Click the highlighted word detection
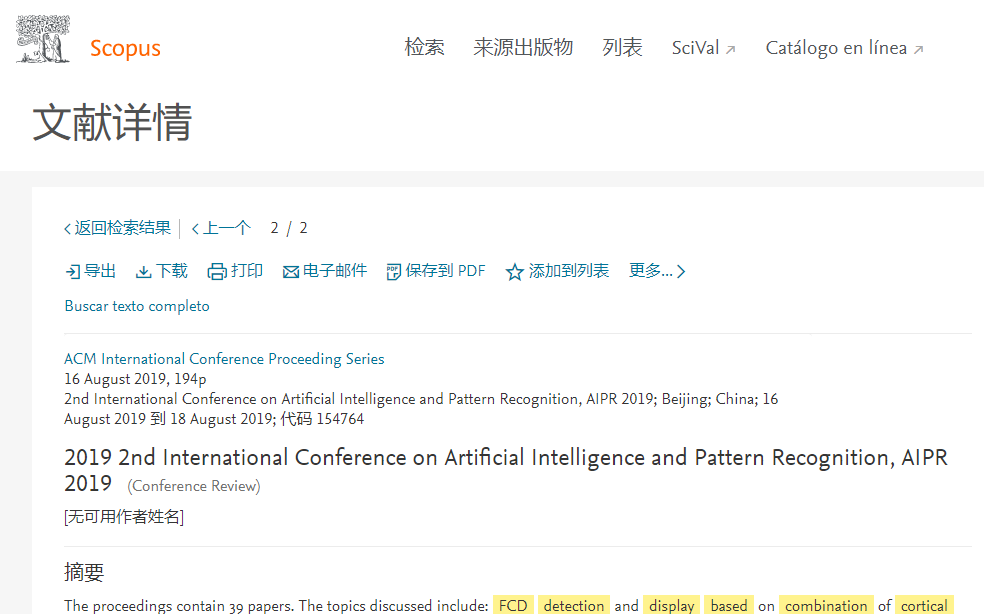Image resolution: width=984 pixels, height=614 pixels. pos(574,605)
